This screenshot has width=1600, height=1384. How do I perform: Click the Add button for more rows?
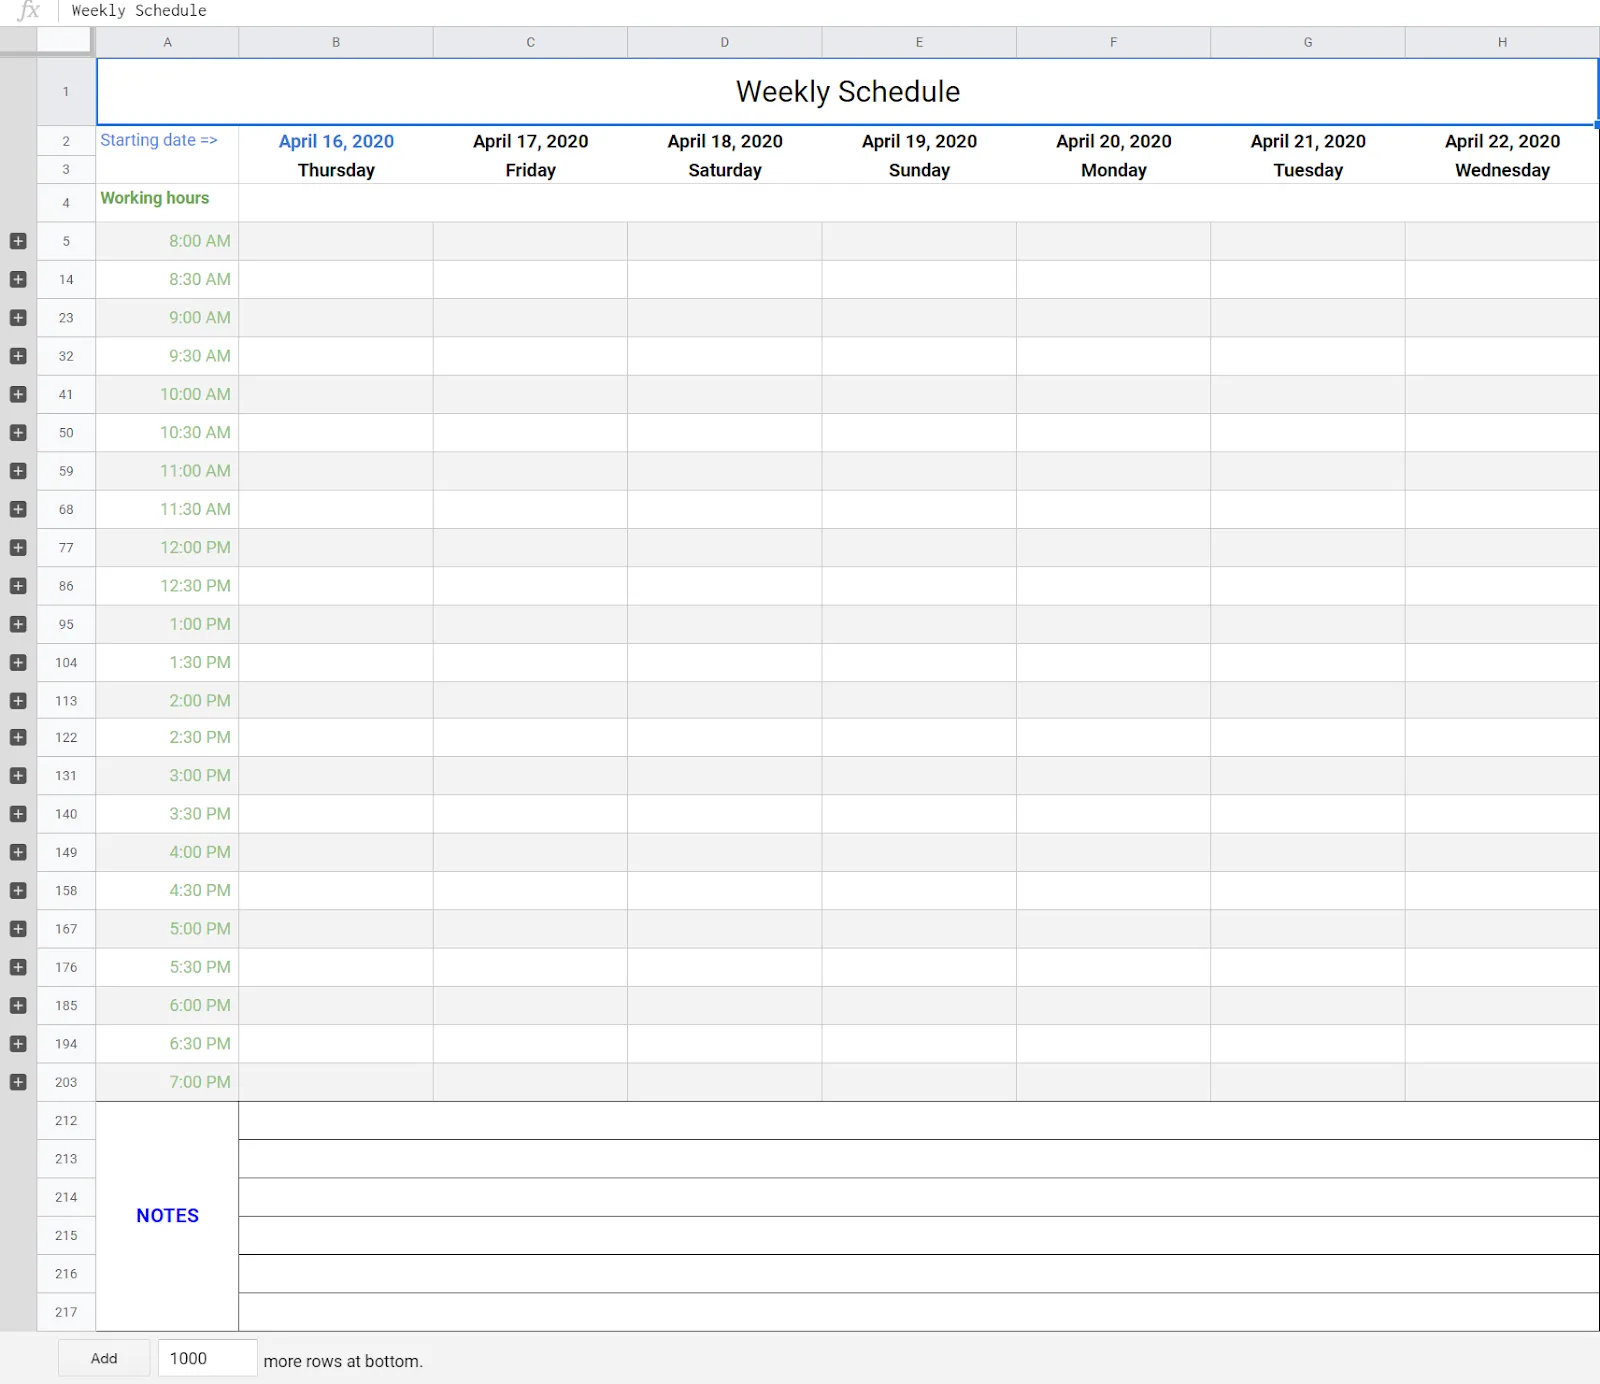point(103,1358)
